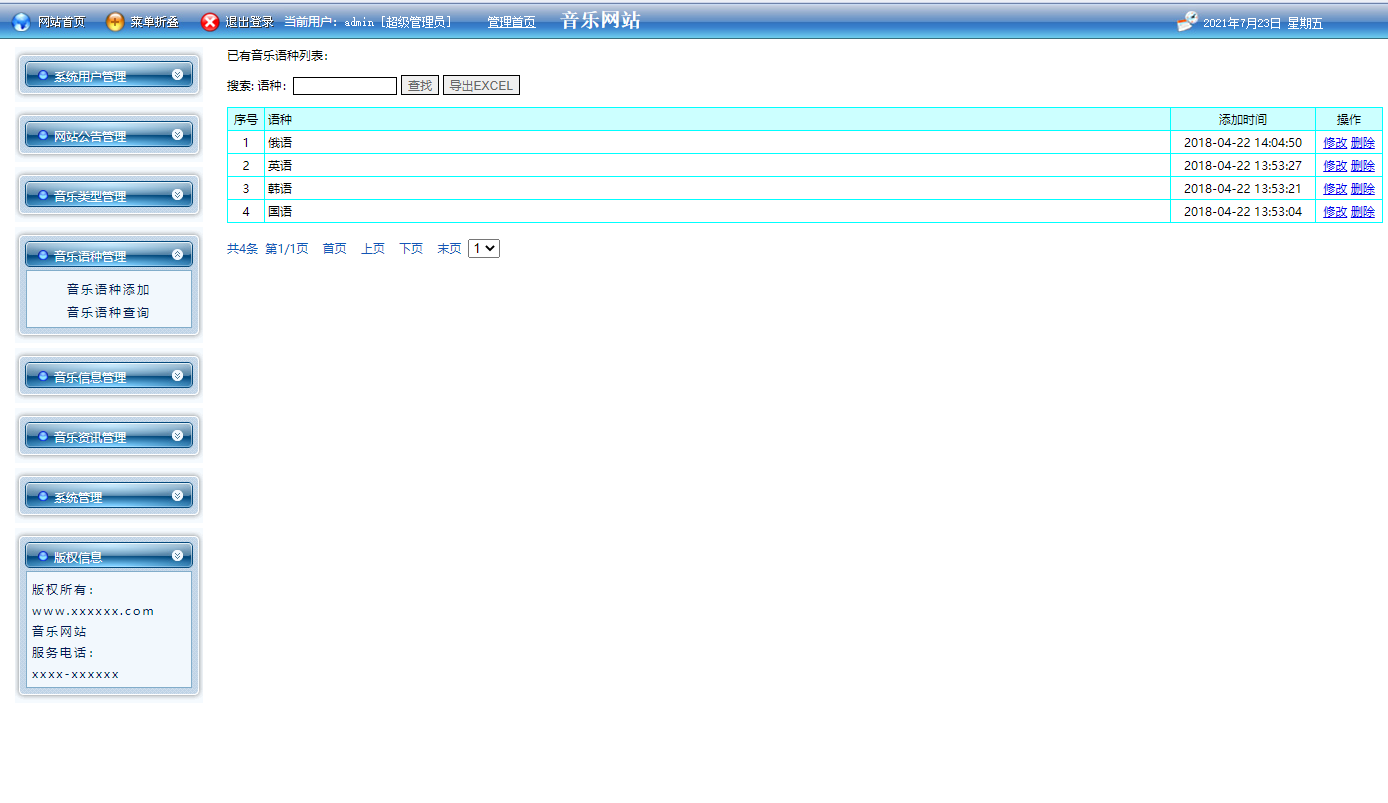Expand the 音乐资讯管理 sidebar section

point(109,436)
